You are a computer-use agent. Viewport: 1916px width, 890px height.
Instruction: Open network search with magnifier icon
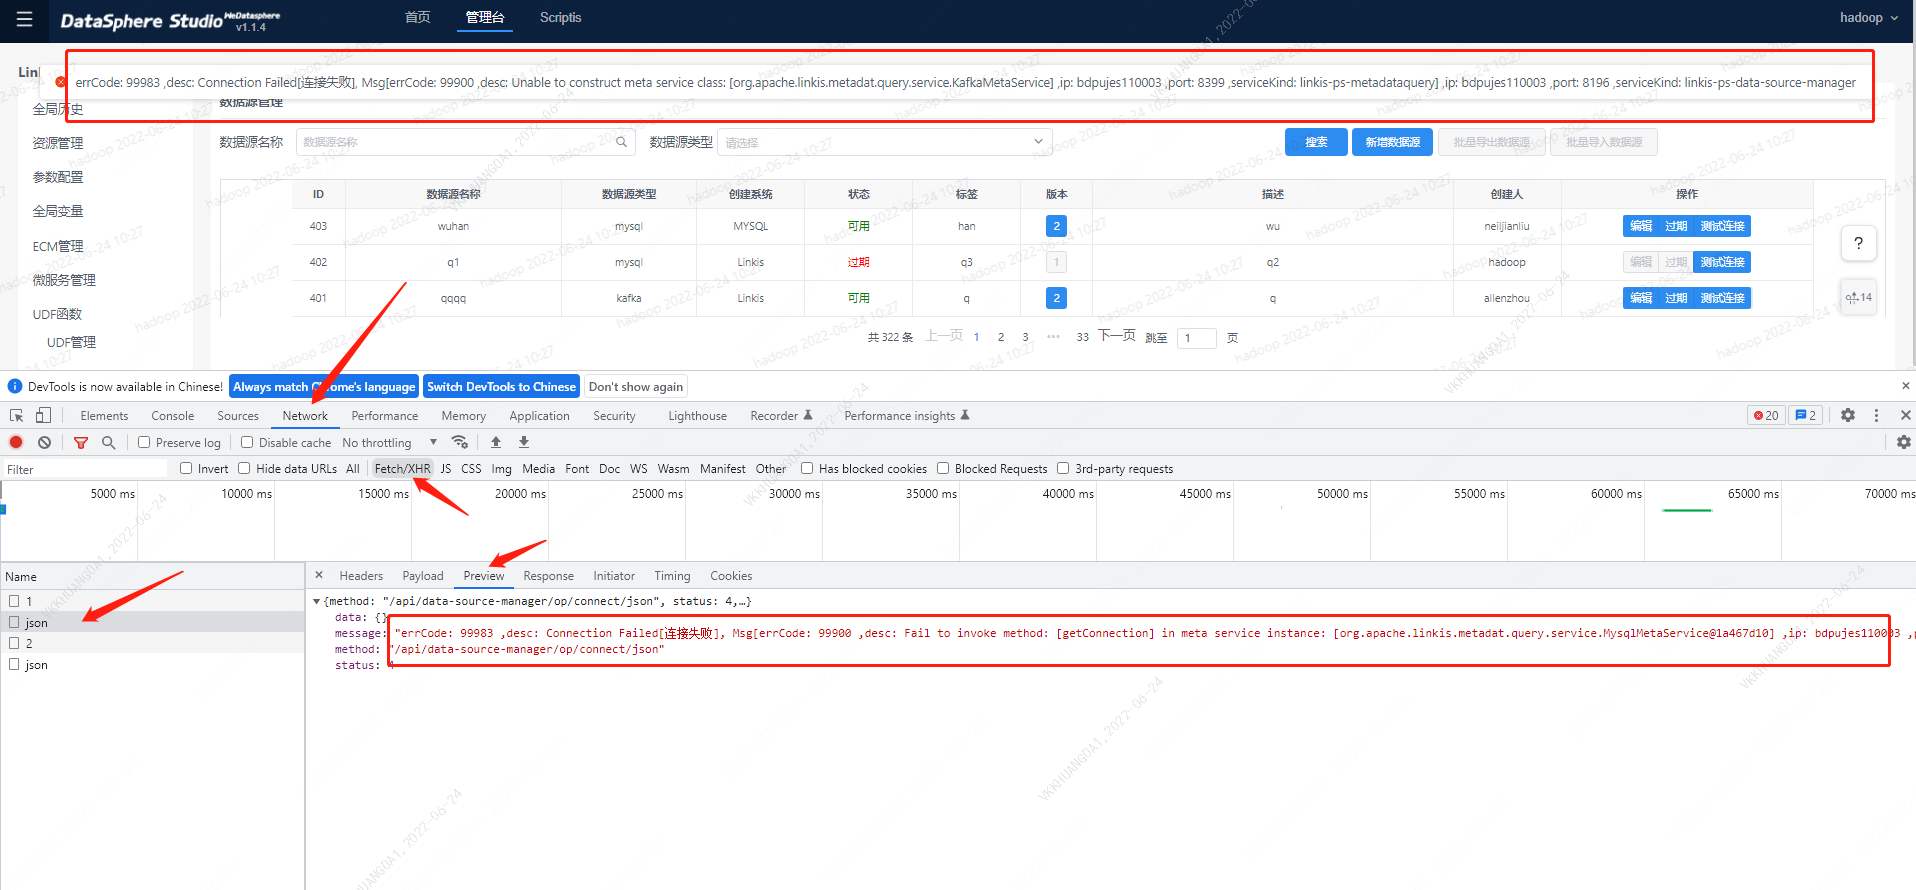click(x=108, y=442)
